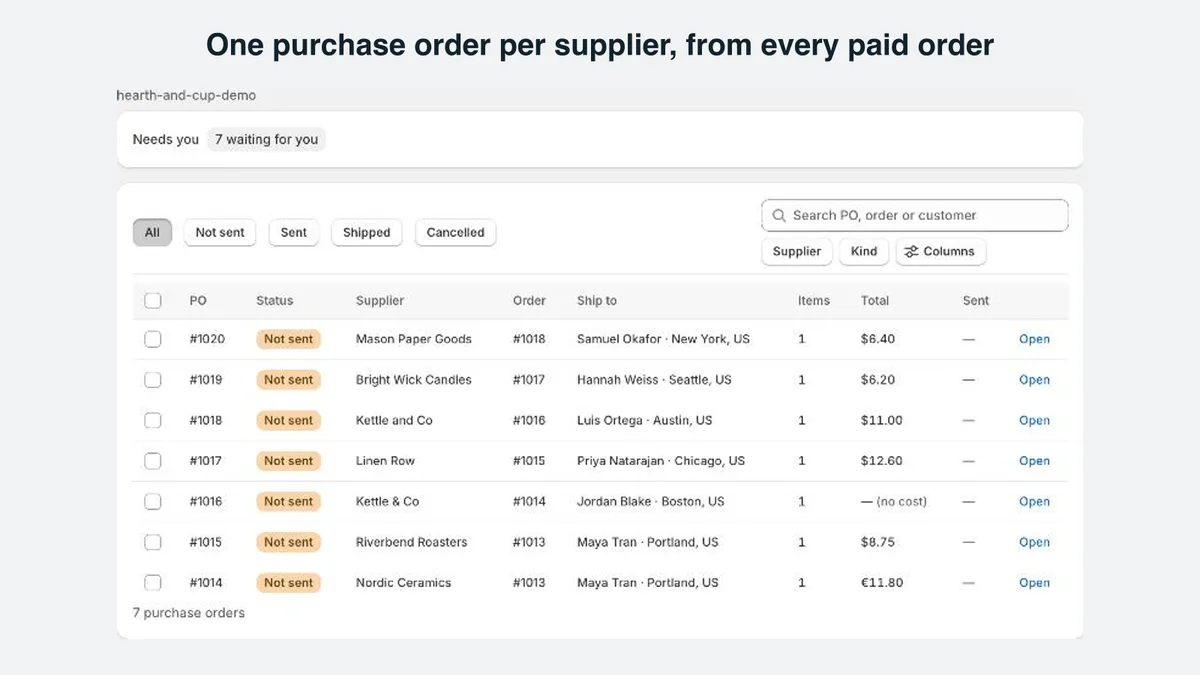
Task: Click the Total column header
Action: [x=875, y=300]
